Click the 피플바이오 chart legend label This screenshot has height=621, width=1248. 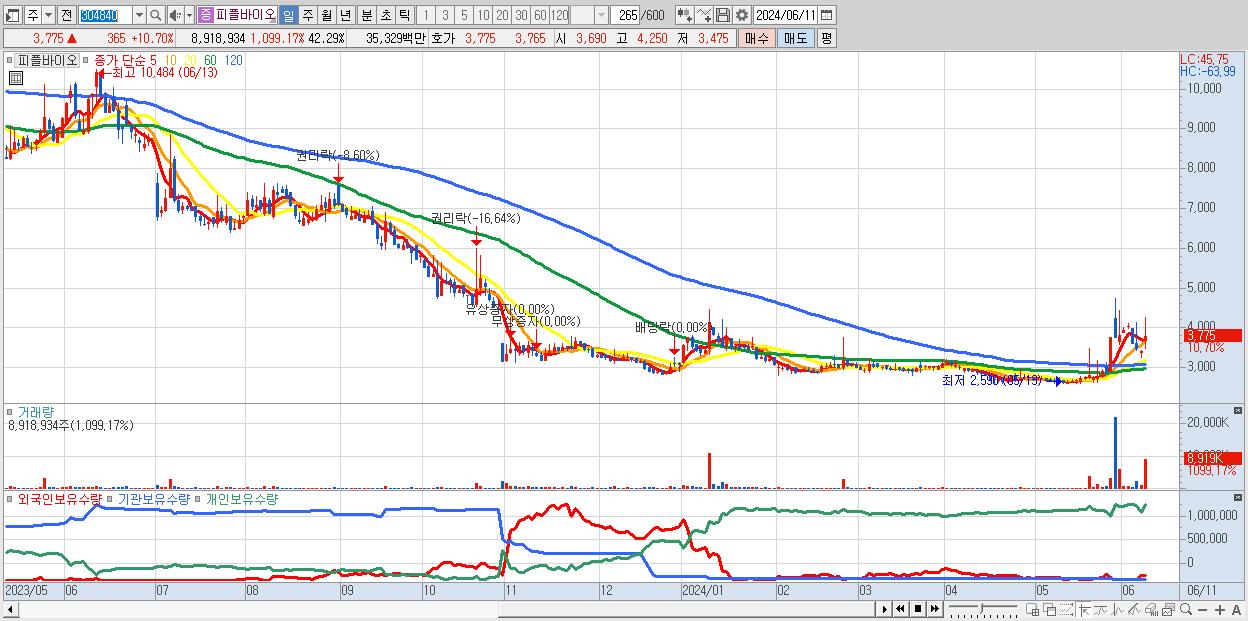(x=47, y=60)
